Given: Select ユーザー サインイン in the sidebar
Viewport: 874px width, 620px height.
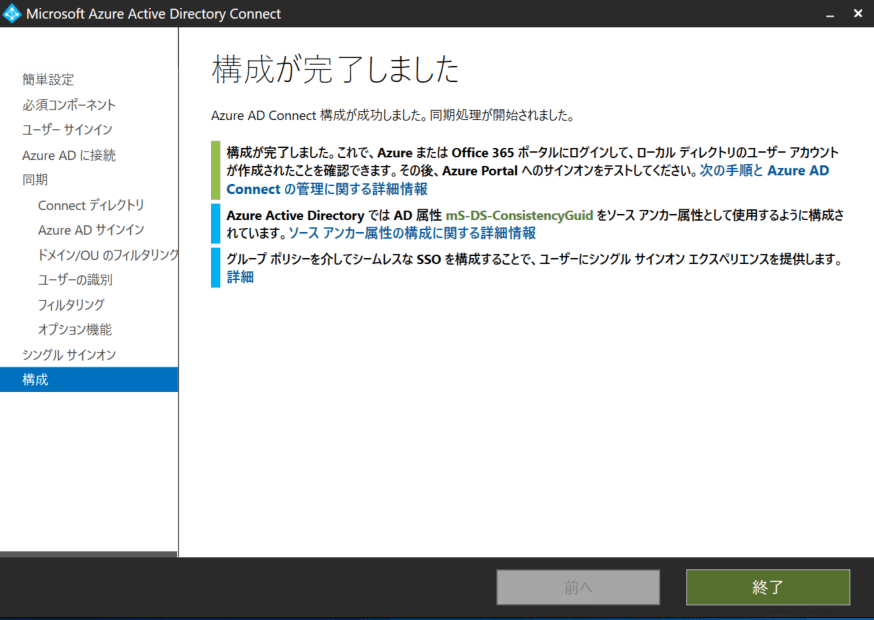Looking at the screenshot, I should coord(67,130).
